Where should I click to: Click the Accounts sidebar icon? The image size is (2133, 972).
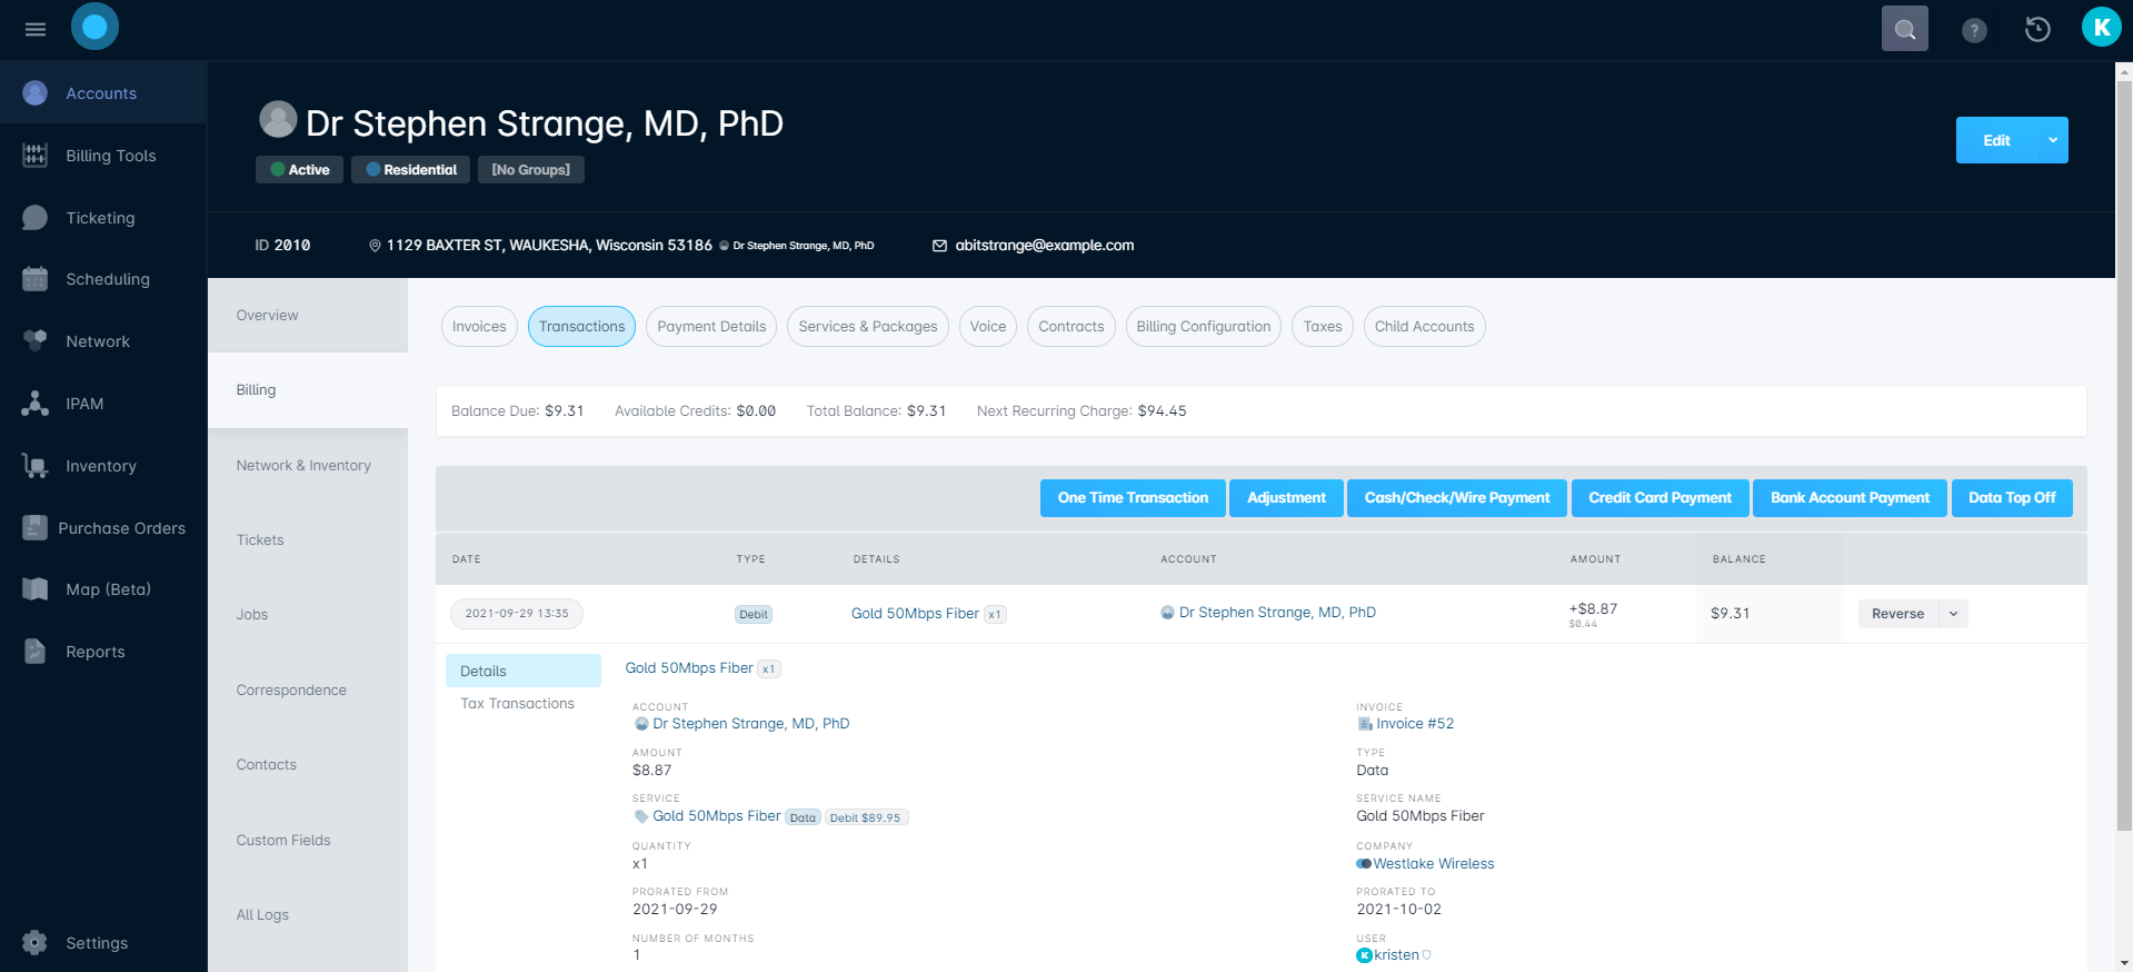(35, 93)
